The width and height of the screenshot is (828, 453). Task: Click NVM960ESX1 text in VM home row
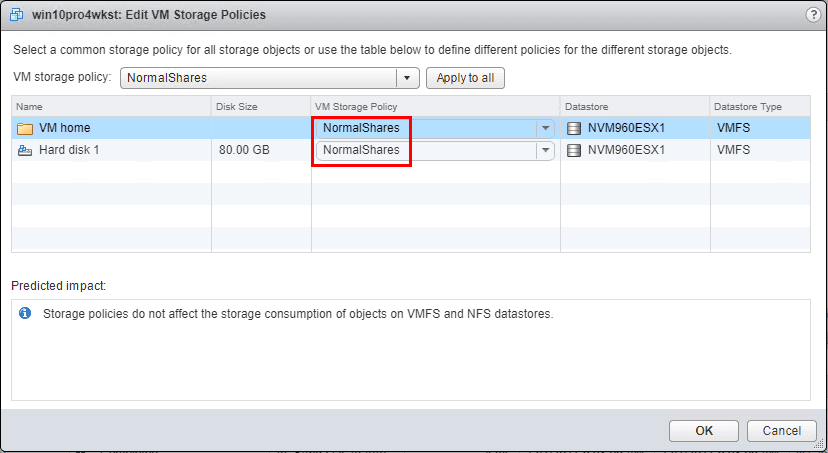pos(626,128)
